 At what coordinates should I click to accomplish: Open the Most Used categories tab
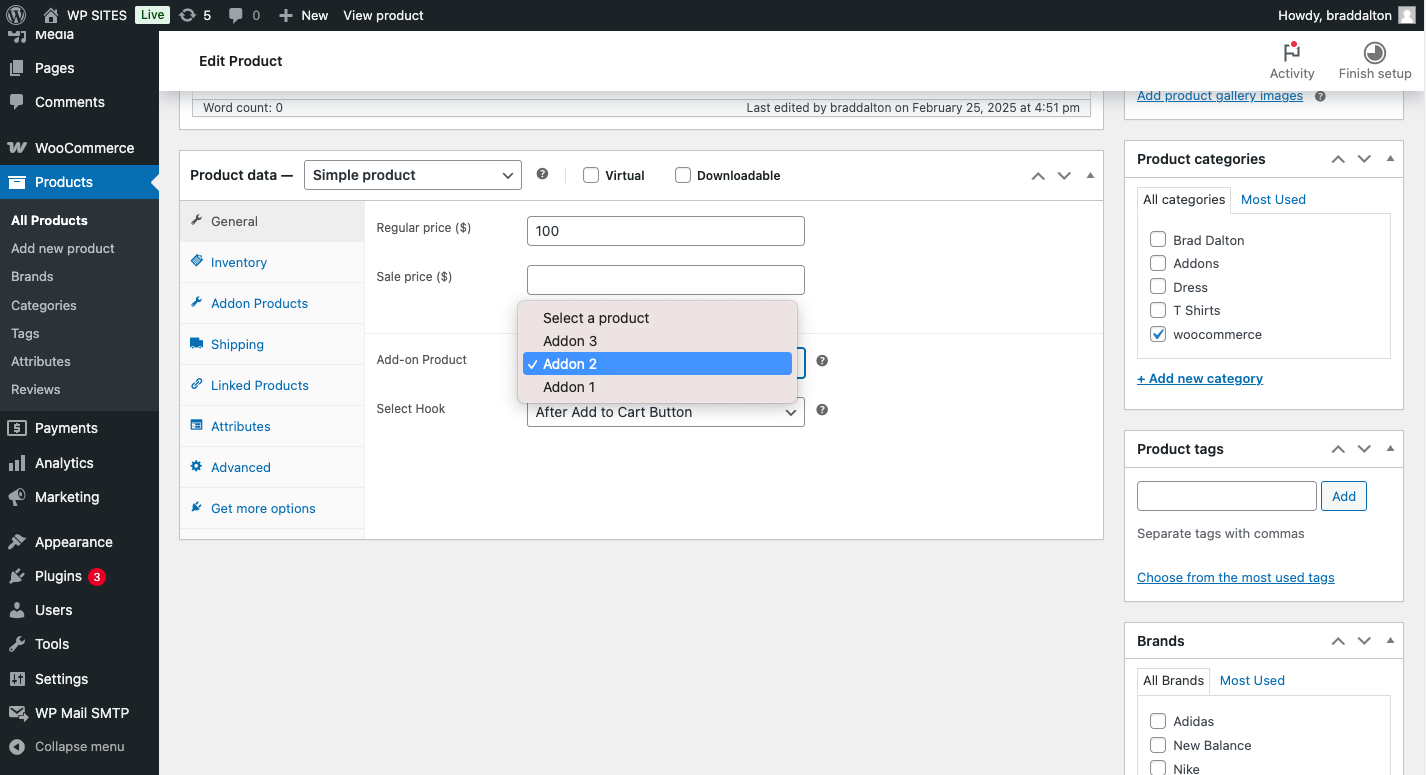tap(1273, 199)
